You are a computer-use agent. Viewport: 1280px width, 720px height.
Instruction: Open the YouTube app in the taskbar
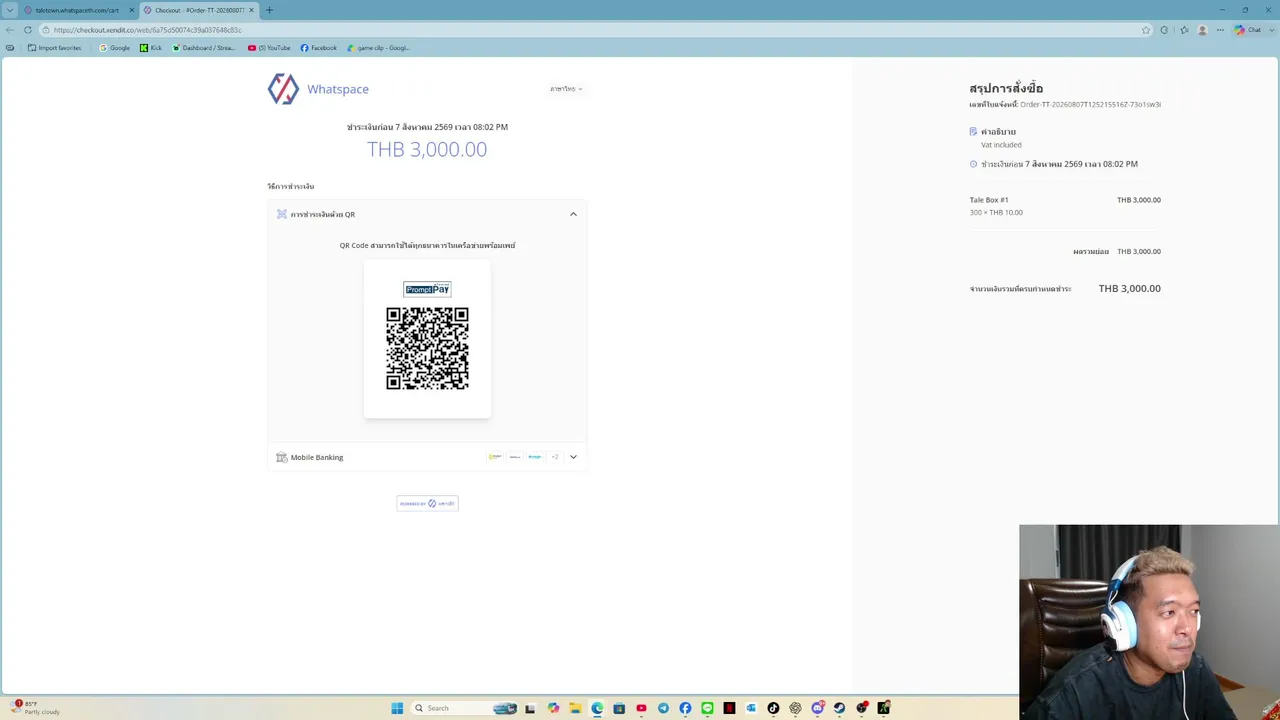tap(641, 708)
